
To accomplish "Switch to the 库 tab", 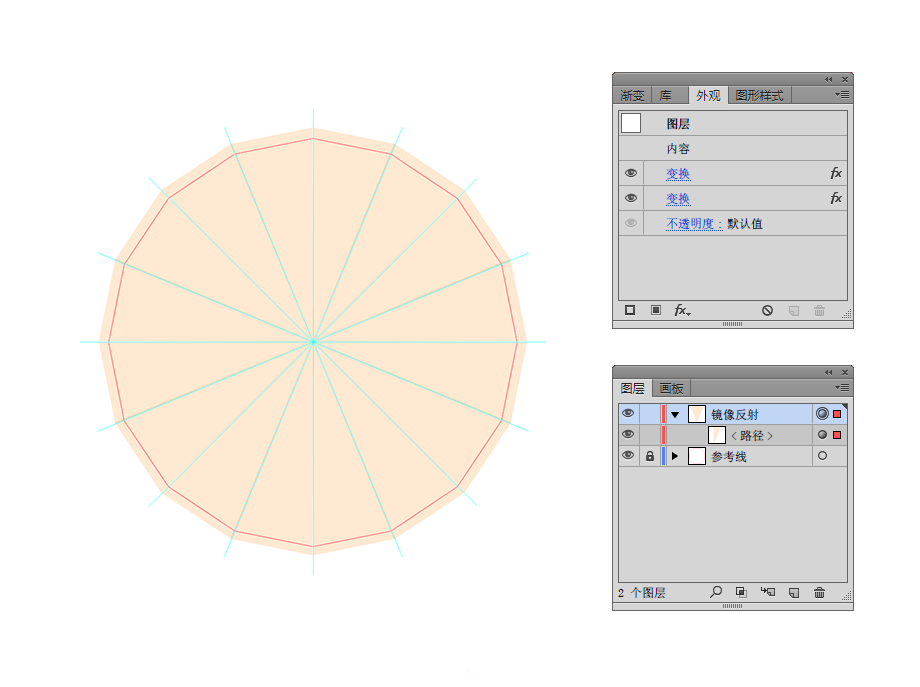I will click(x=665, y=95).
